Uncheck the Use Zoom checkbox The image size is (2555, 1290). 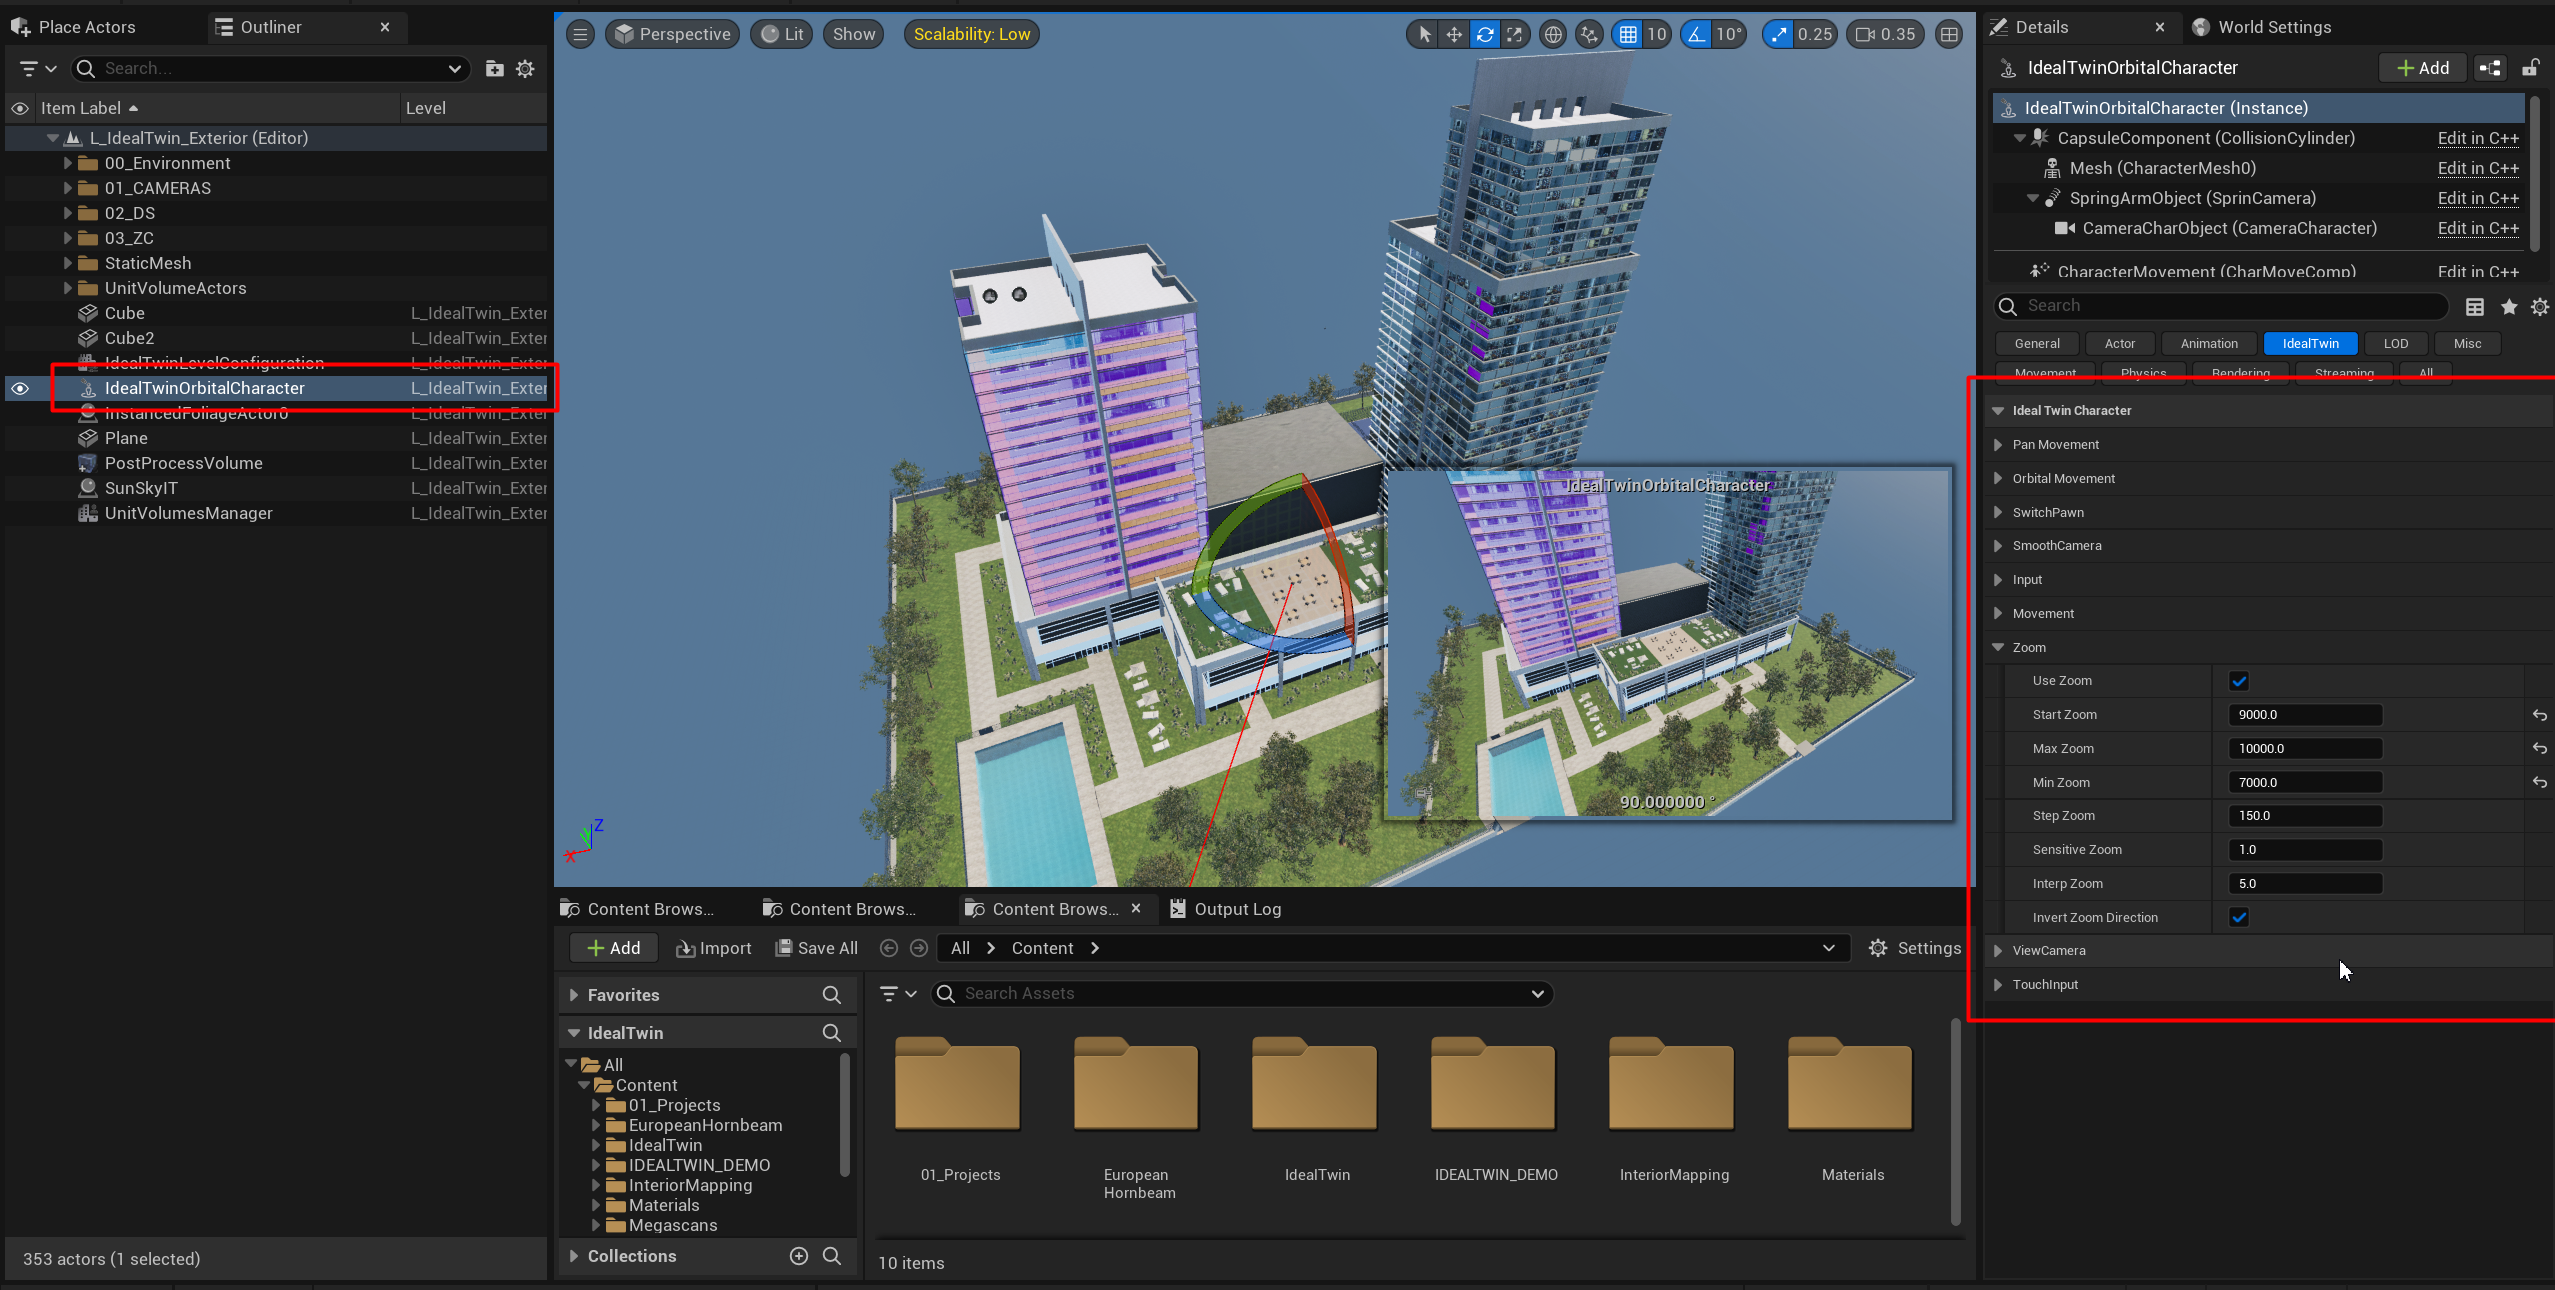point(2239,681)
